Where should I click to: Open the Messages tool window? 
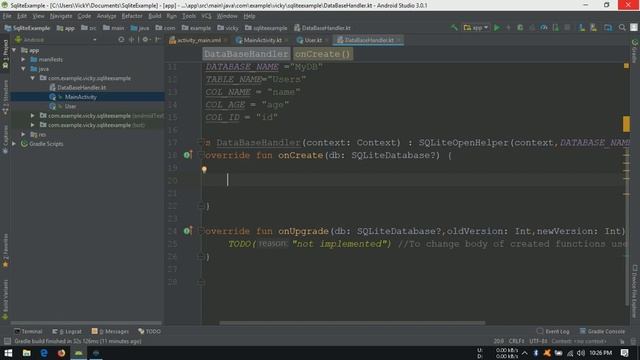[110, 331]
